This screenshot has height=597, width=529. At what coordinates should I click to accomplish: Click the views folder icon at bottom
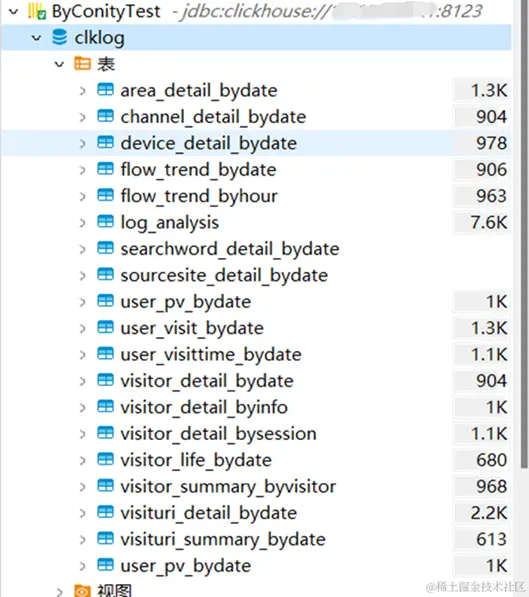pyautogui.click(x=82, y=591)
